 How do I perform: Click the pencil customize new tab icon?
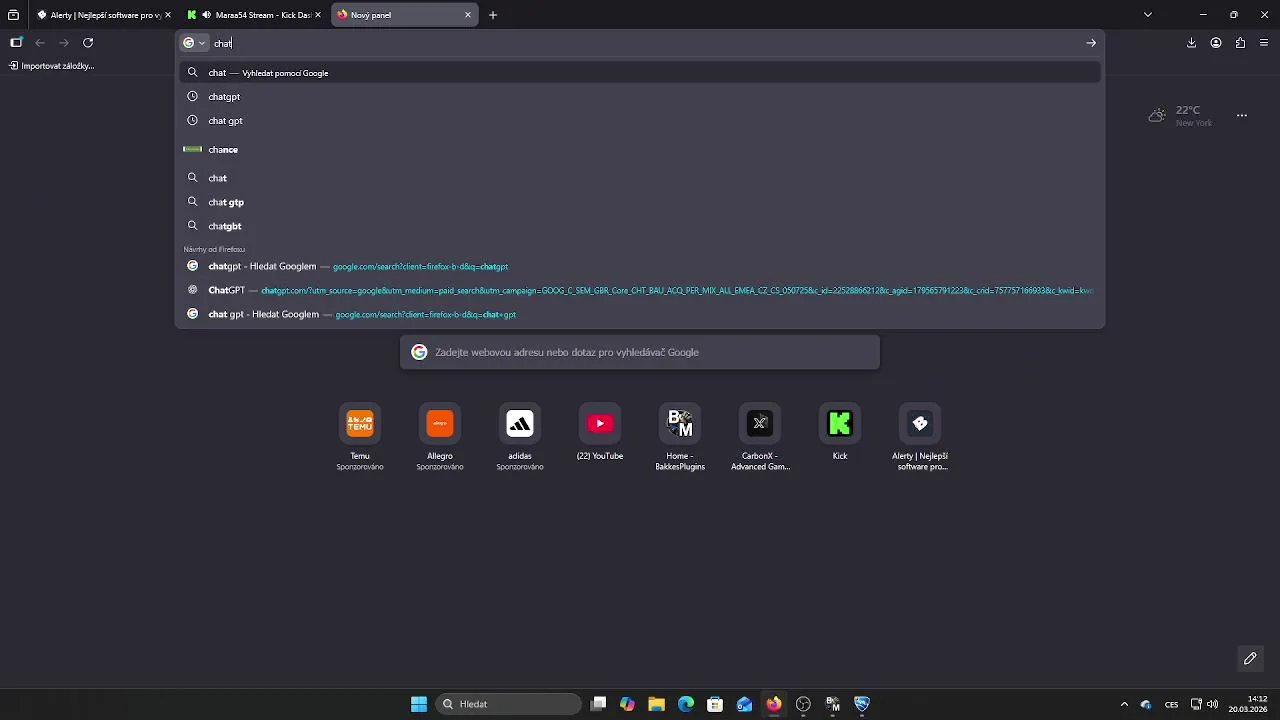(1250, 658)
